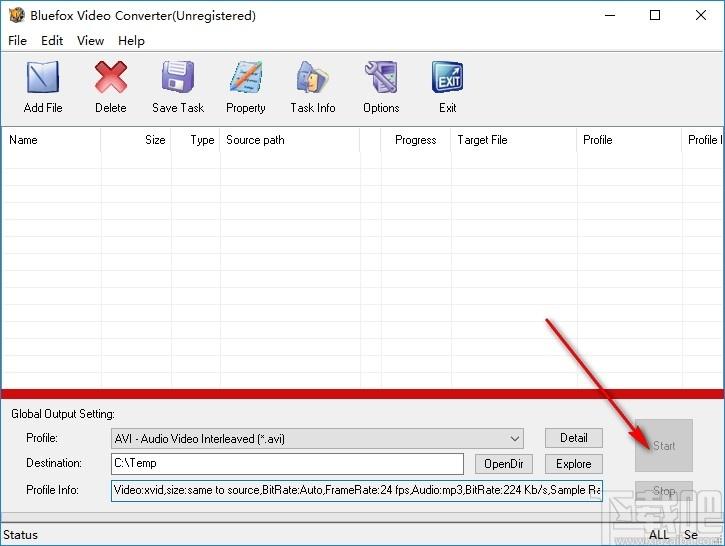Click the red Delete icon
This screenshot has width=725, height=546.
pyautogui.click(x=111, y=77)
